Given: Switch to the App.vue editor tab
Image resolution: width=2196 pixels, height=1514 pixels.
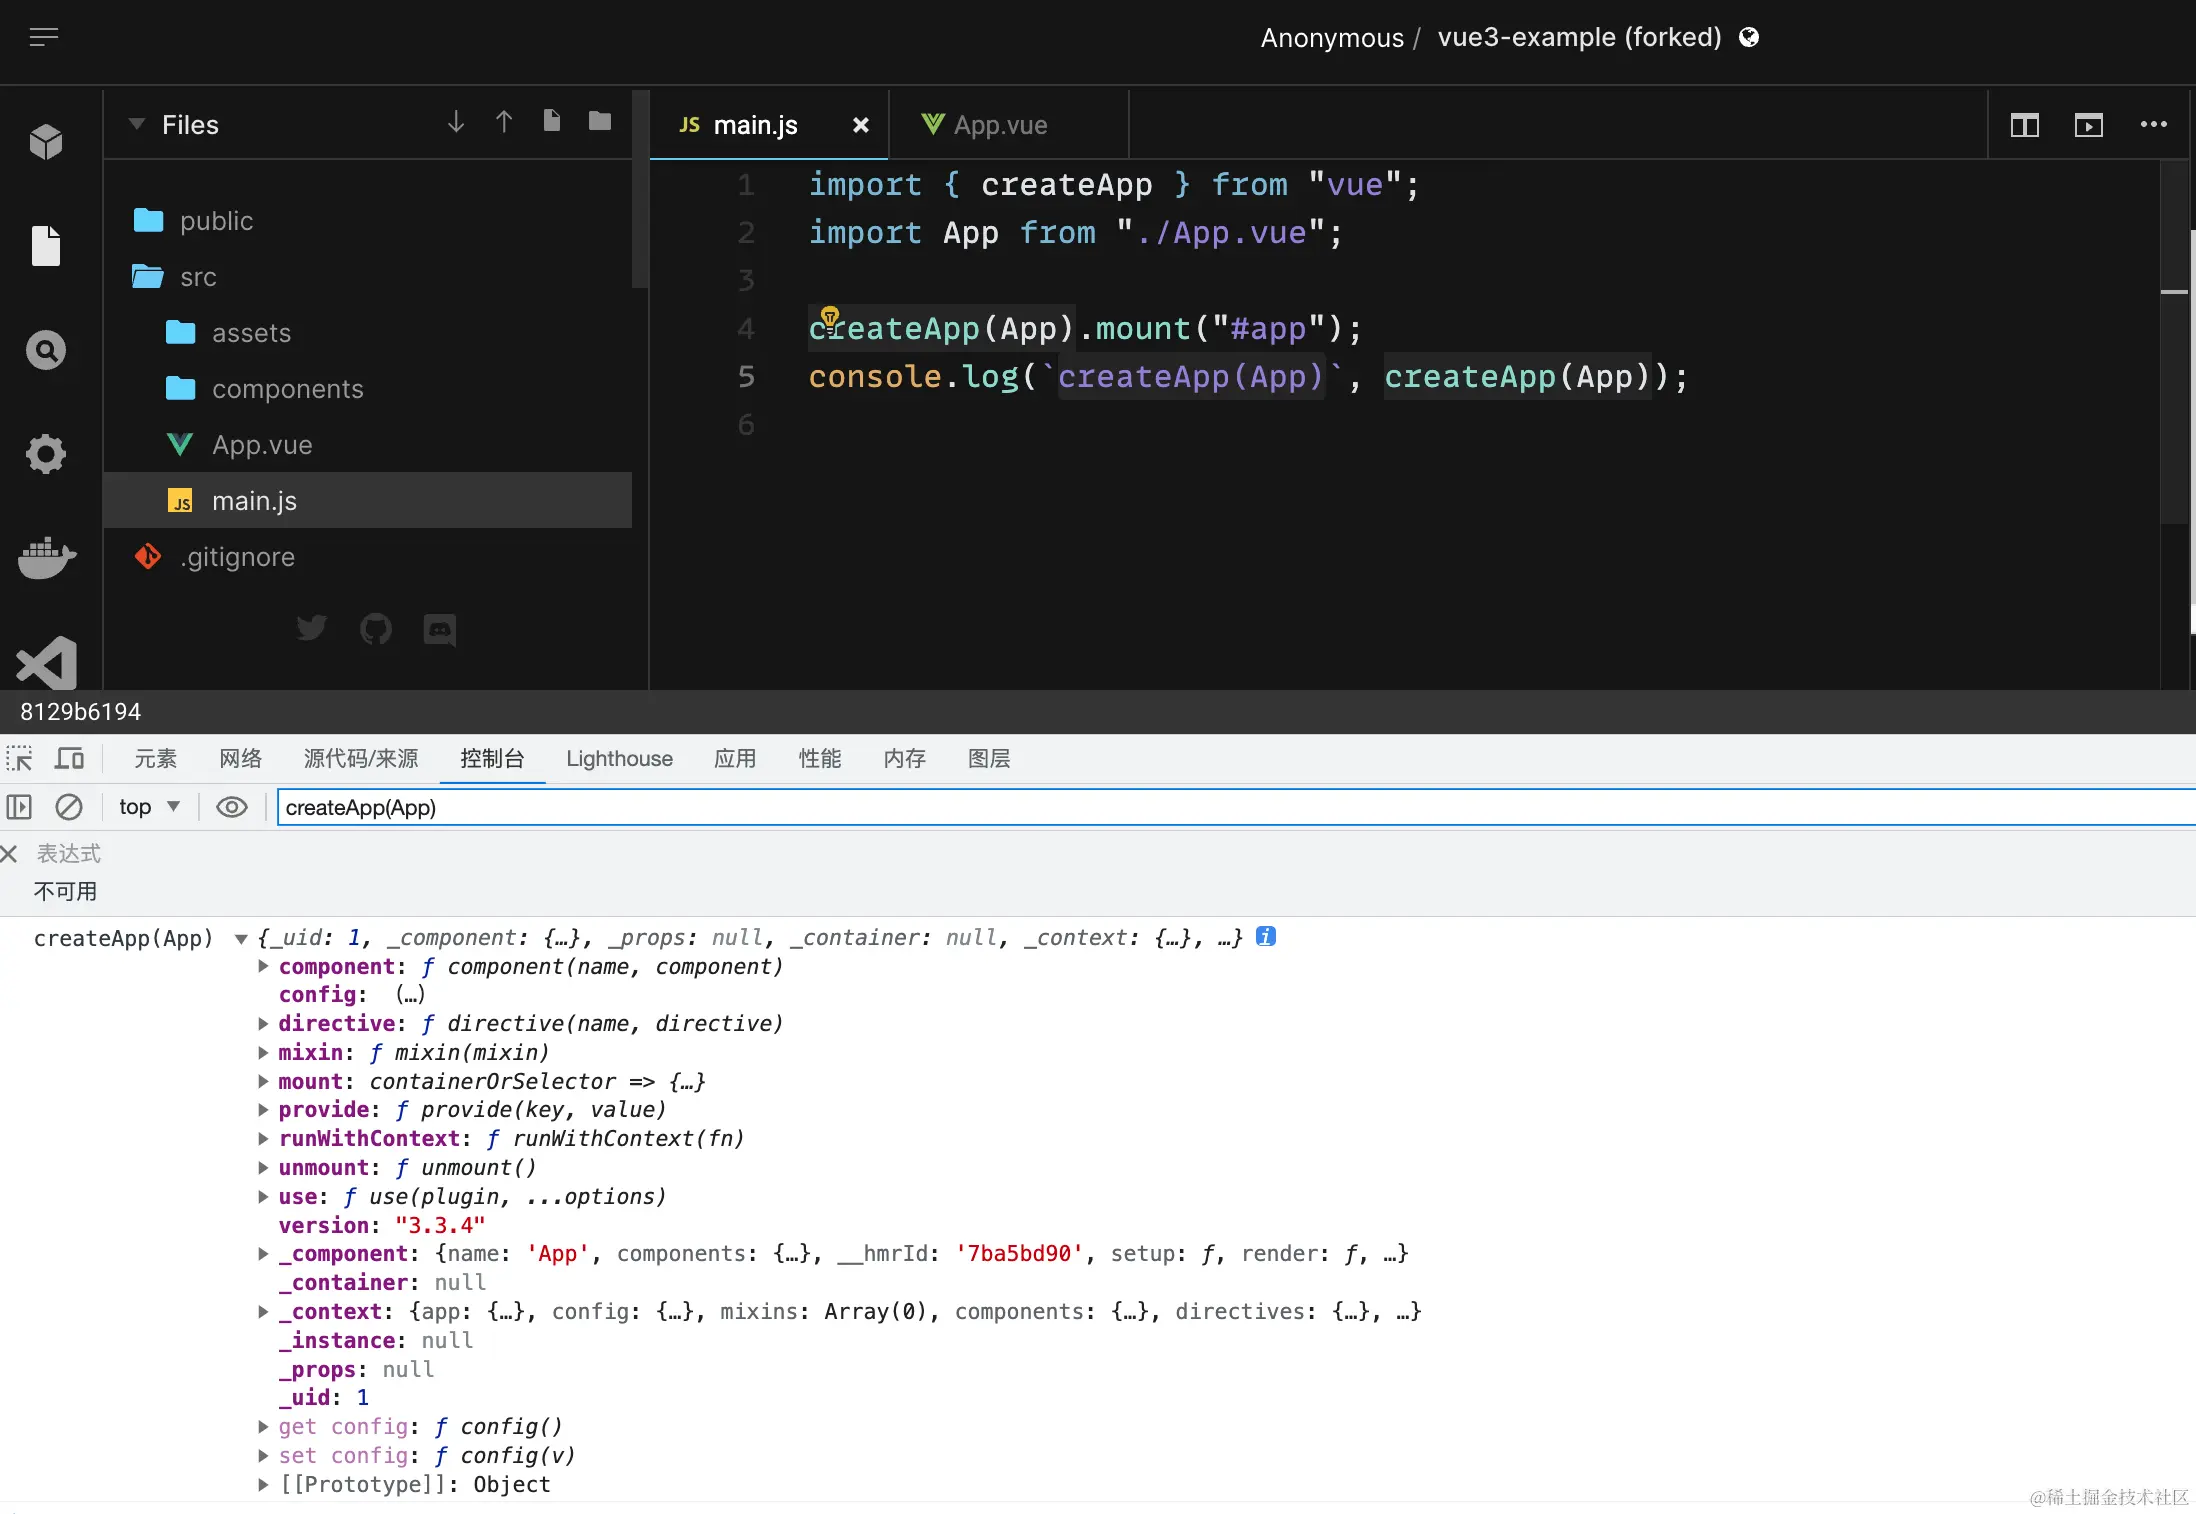Looking at the screenshot, I should [1008, 125].
